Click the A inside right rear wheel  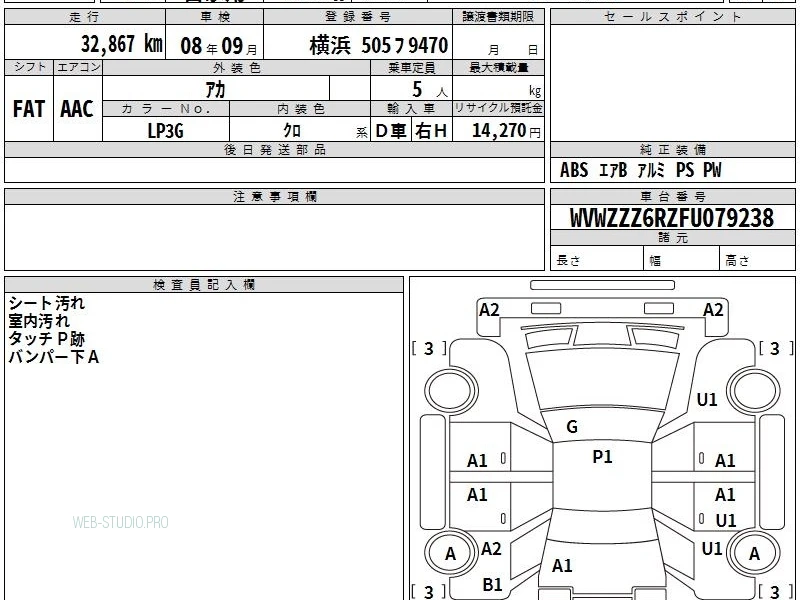tap(754, 554)
